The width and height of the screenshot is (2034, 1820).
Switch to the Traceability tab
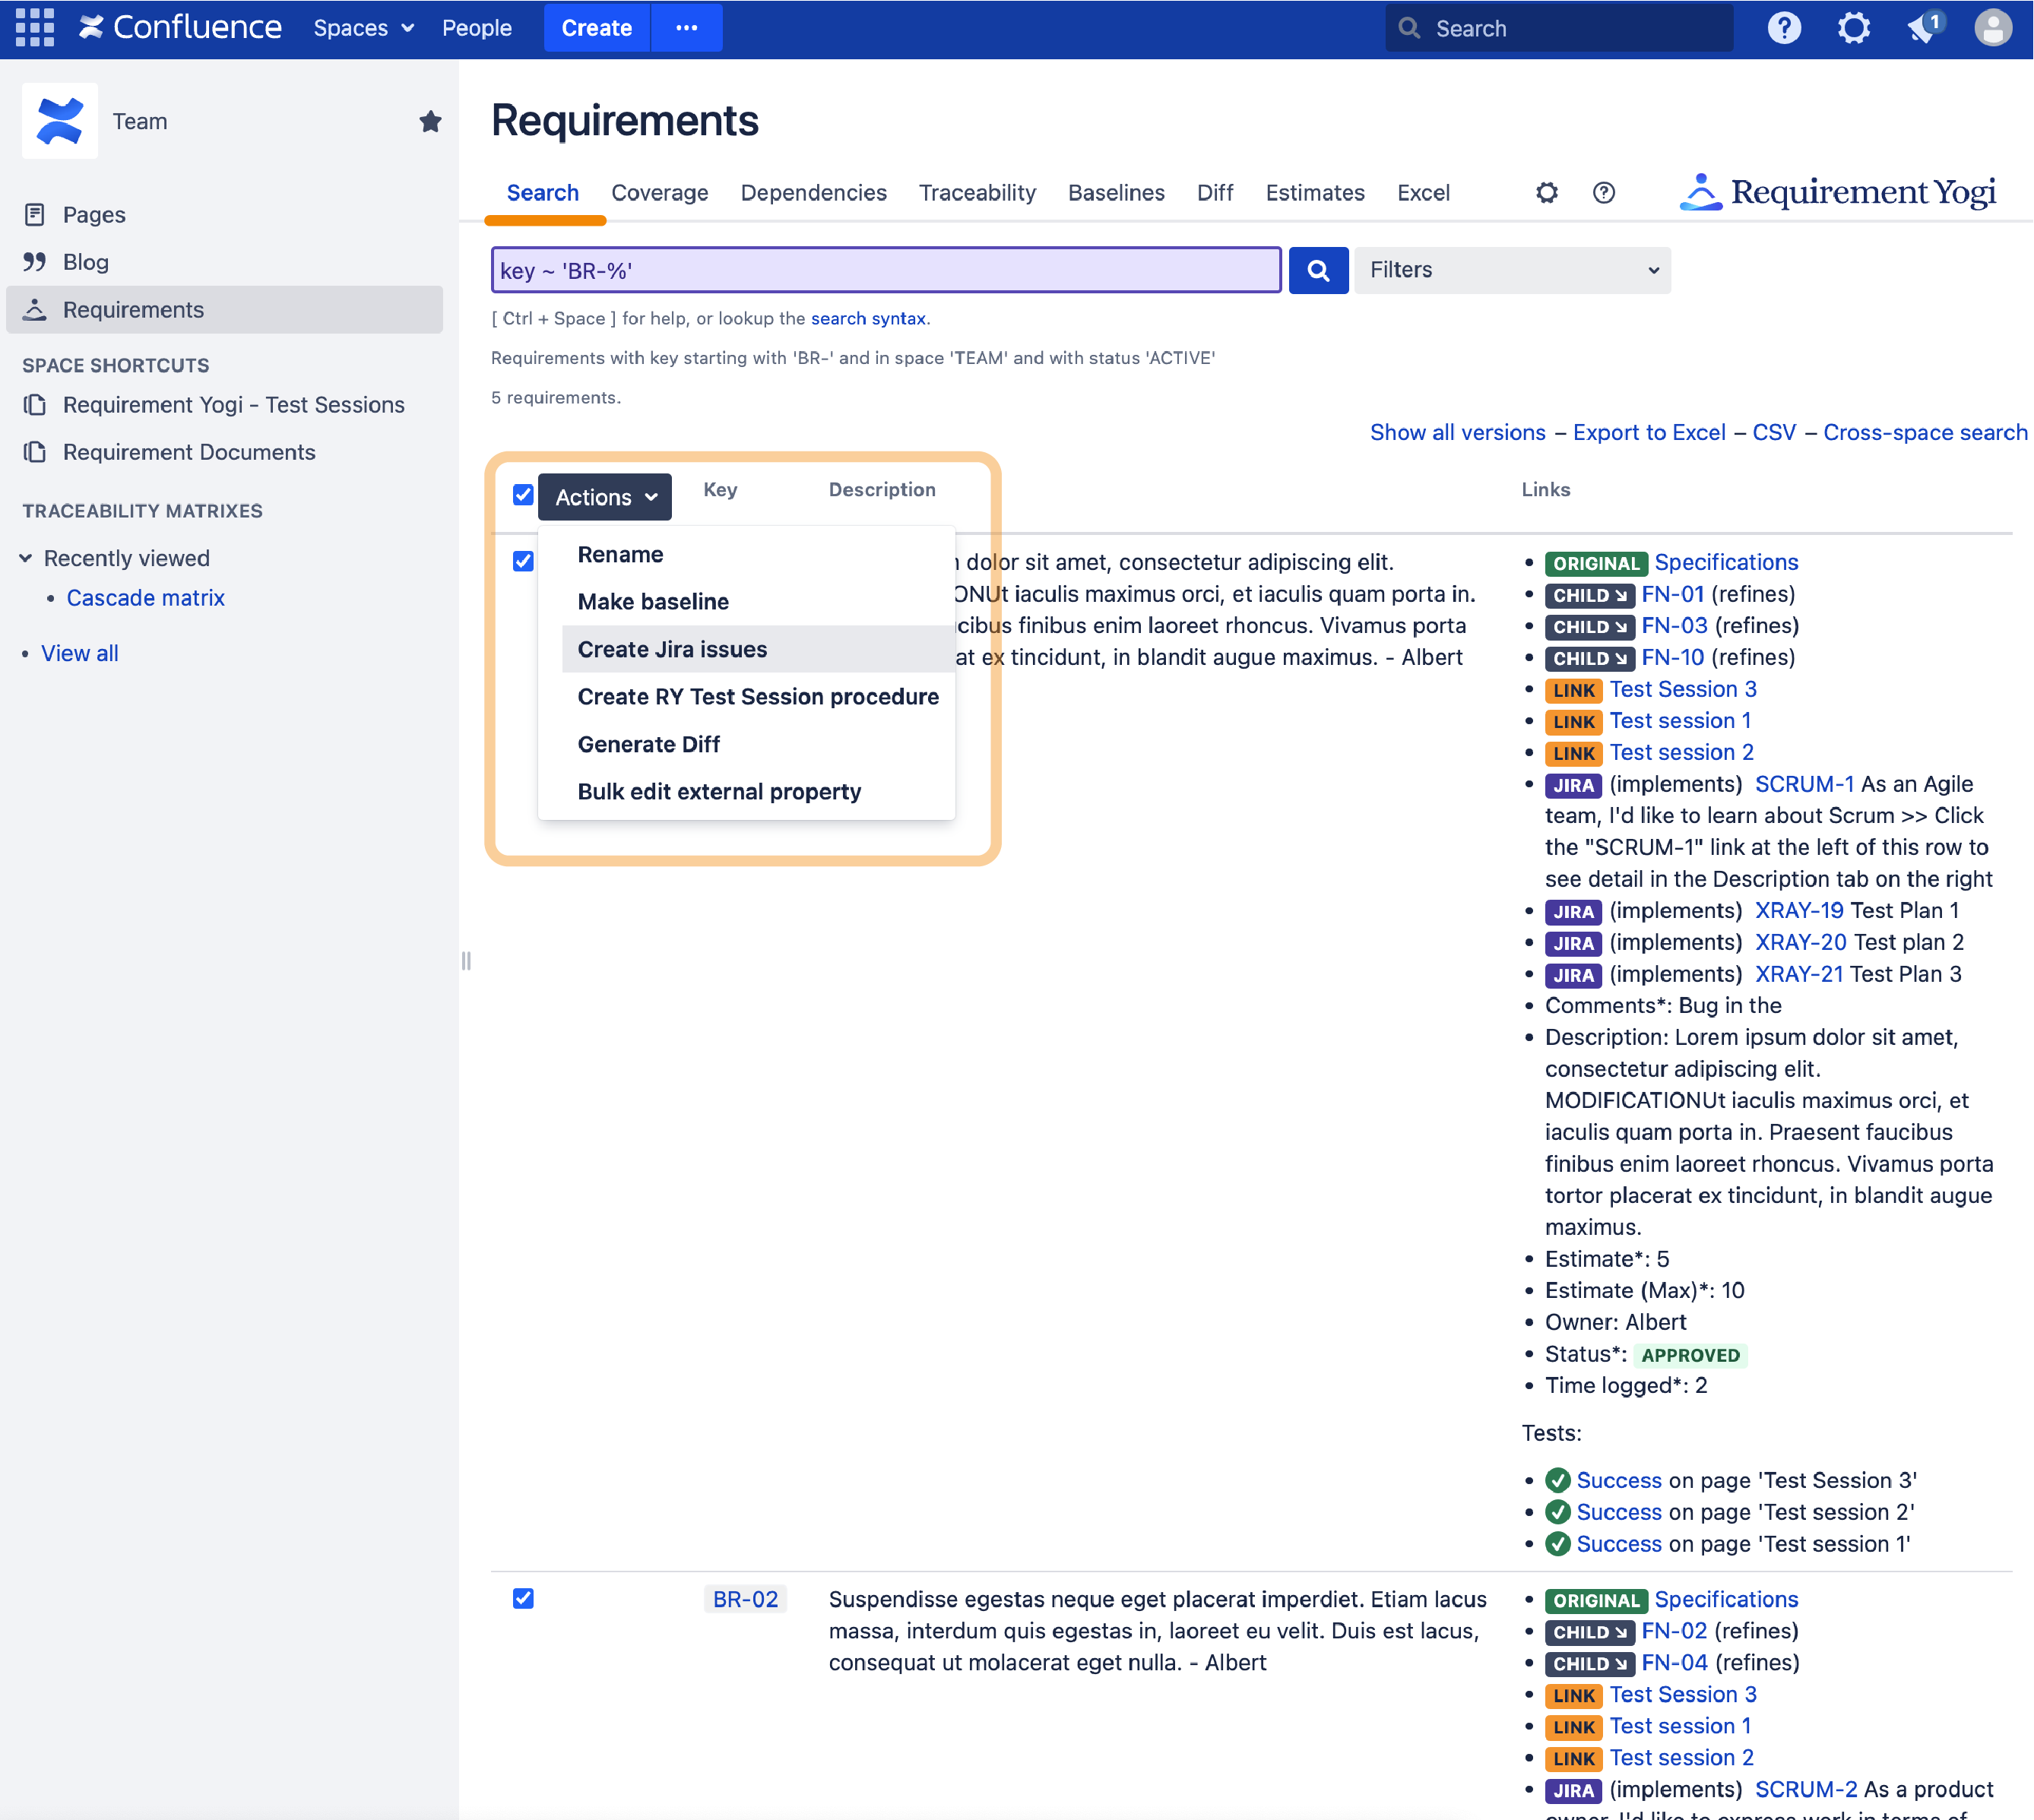[976, 193]
